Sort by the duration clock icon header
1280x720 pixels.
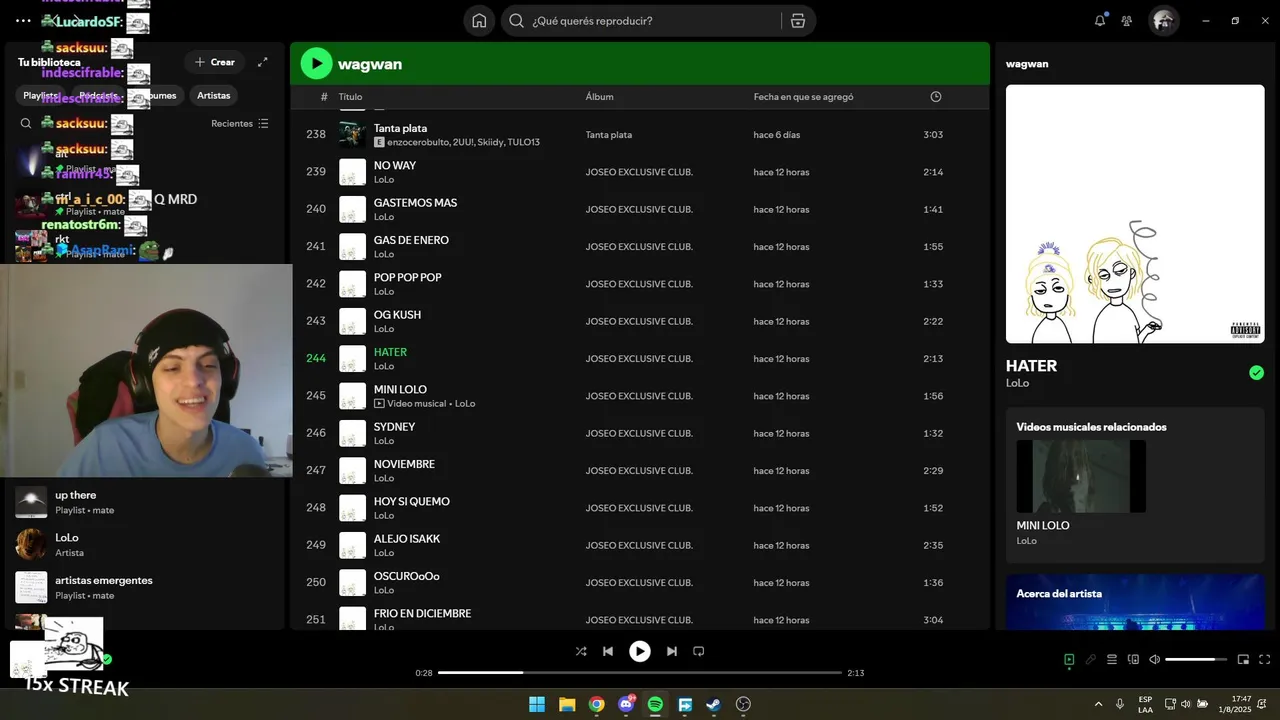tap(936, 97)
